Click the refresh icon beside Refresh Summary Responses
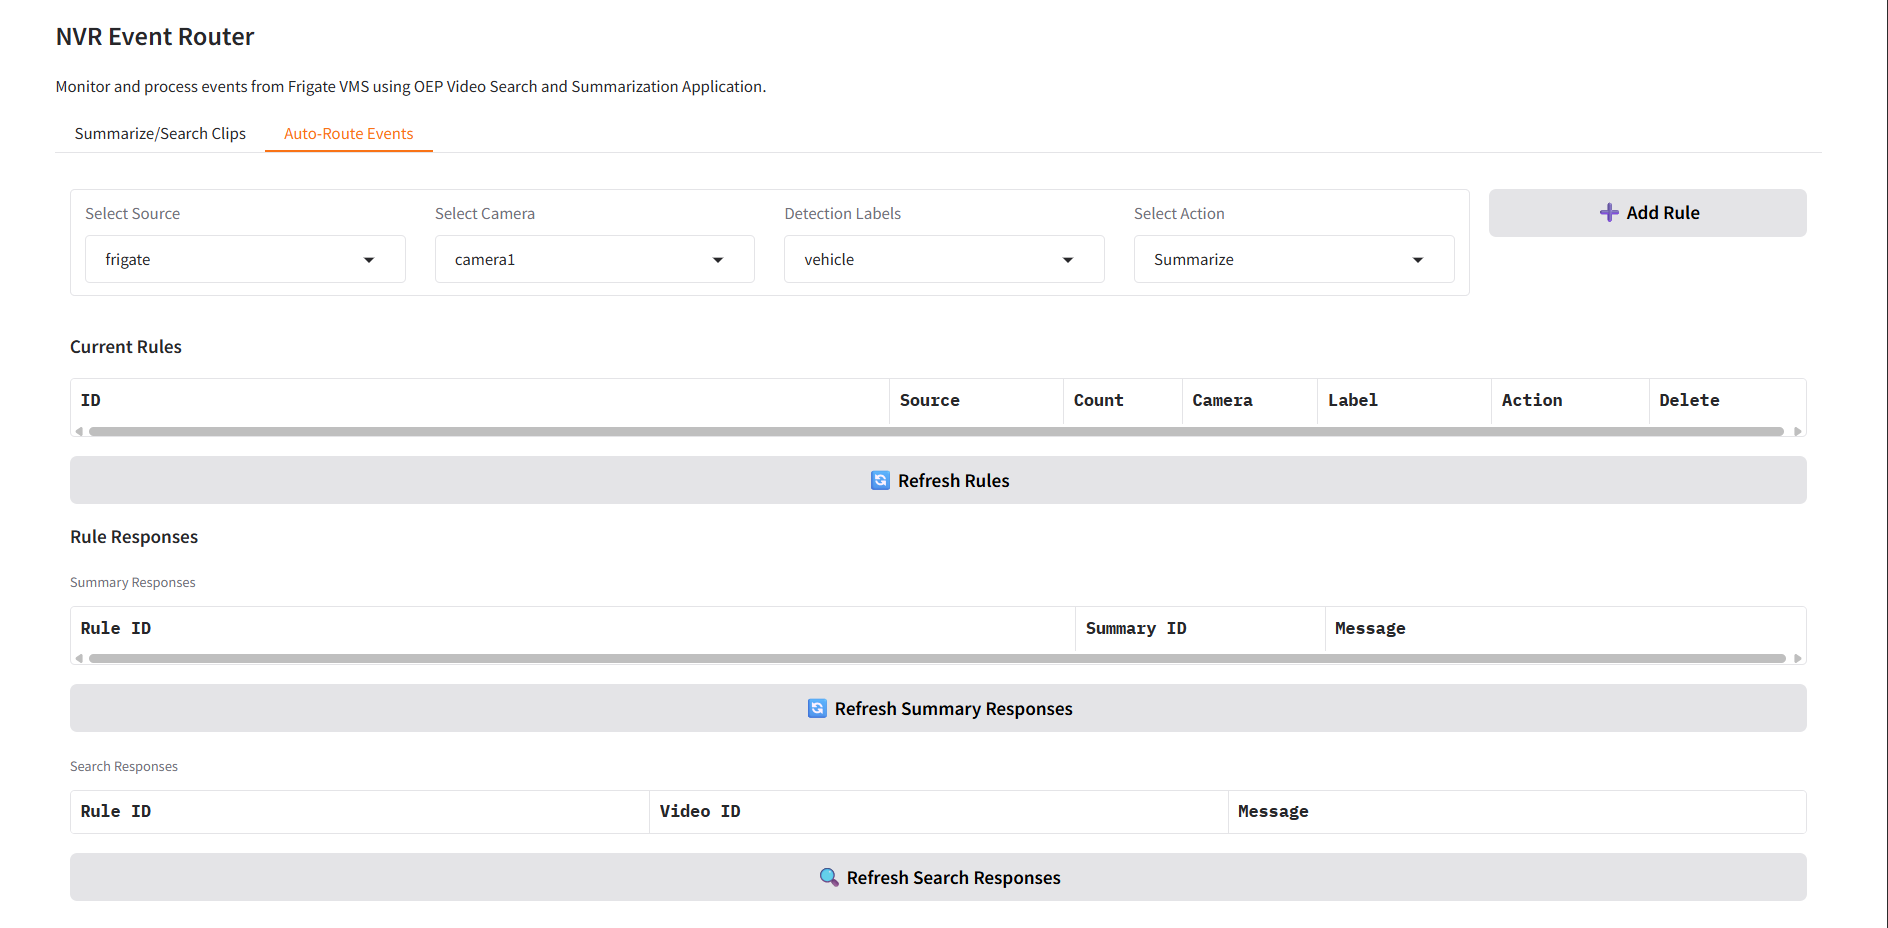 [x=817, y=709]
